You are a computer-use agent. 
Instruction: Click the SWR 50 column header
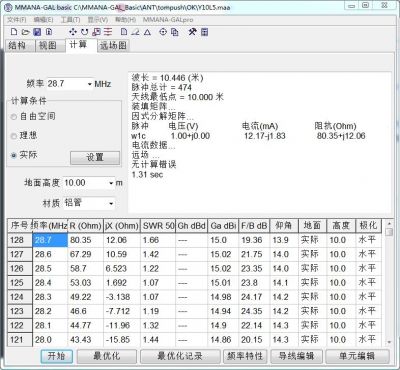point(158,226)
